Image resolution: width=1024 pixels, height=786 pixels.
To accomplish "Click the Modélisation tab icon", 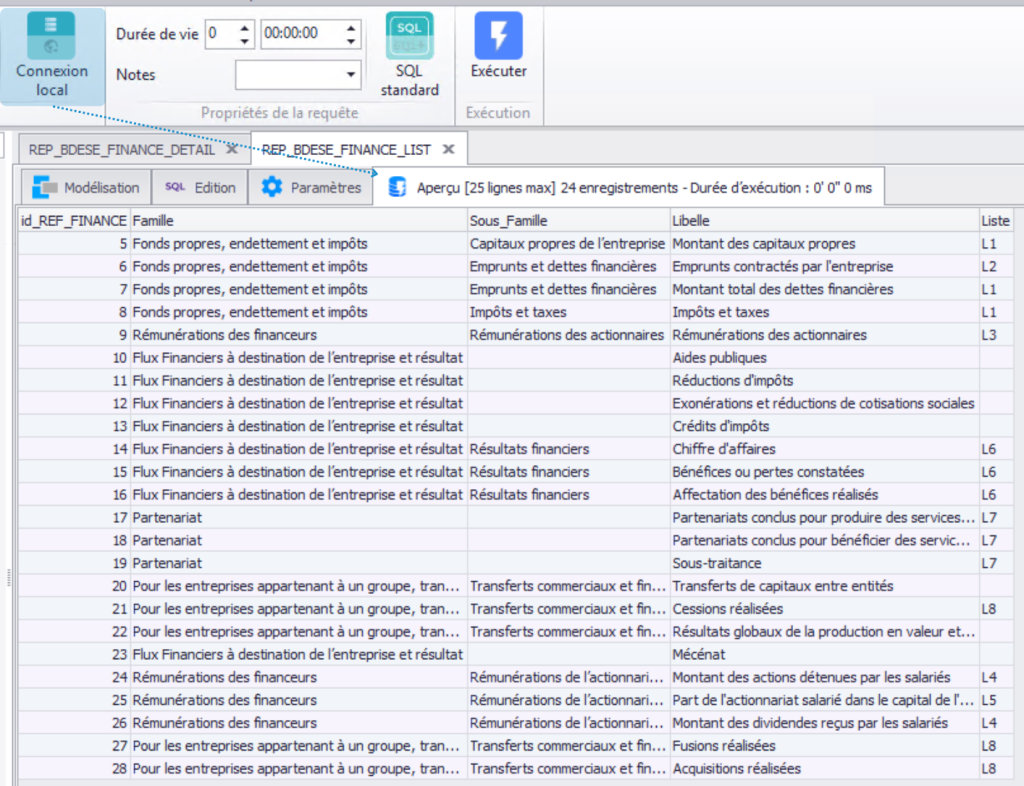I will click(45, 187).
